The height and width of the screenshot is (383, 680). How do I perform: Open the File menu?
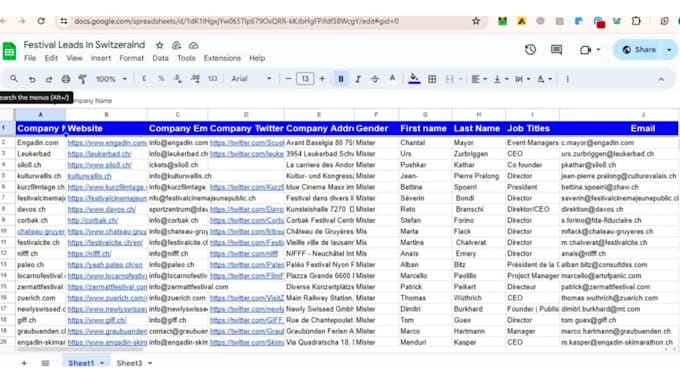click(30, 58)
